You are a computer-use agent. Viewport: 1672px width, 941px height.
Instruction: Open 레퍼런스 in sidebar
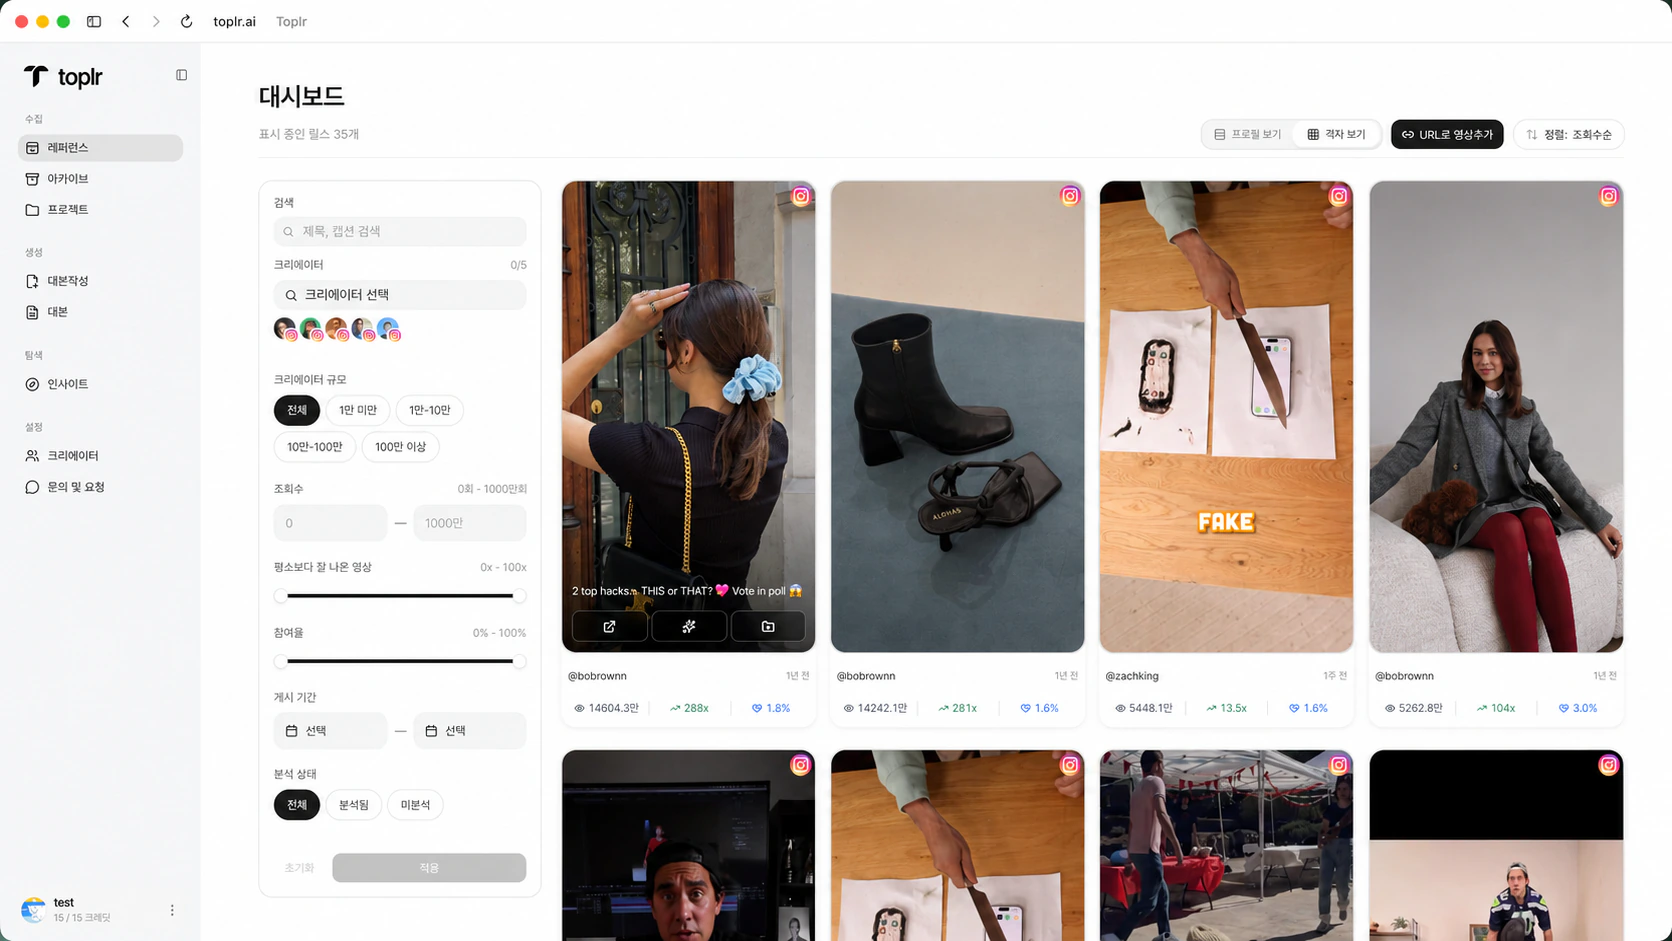click(100, 148)
